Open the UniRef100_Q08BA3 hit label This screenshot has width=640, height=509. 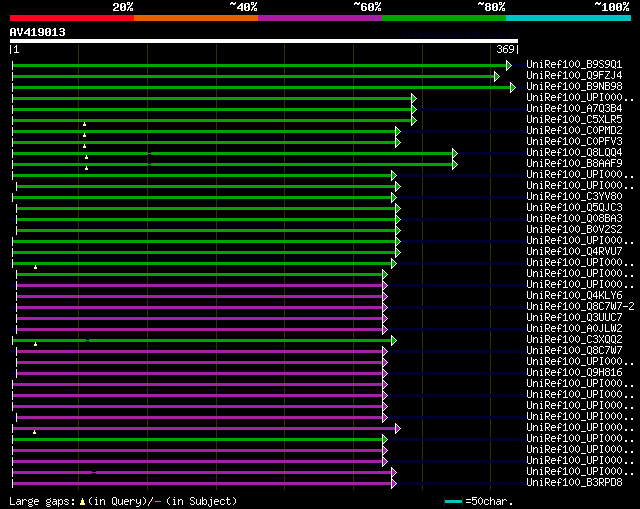click(574, 218)
